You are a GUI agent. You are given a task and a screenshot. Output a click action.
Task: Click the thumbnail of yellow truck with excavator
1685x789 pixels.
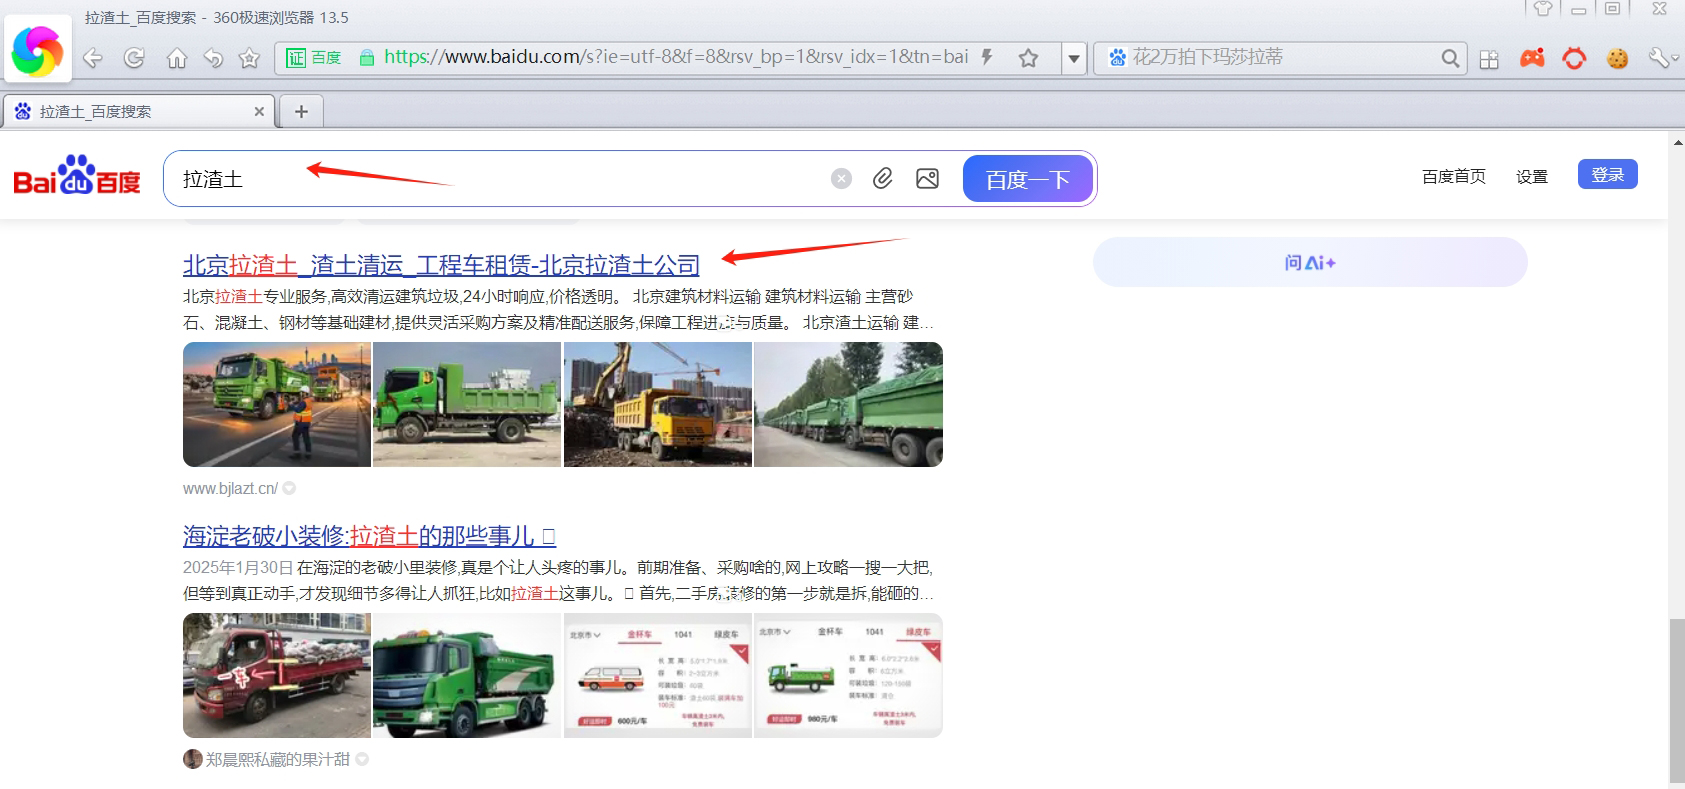pyautogui.click(x=657, y=404)
